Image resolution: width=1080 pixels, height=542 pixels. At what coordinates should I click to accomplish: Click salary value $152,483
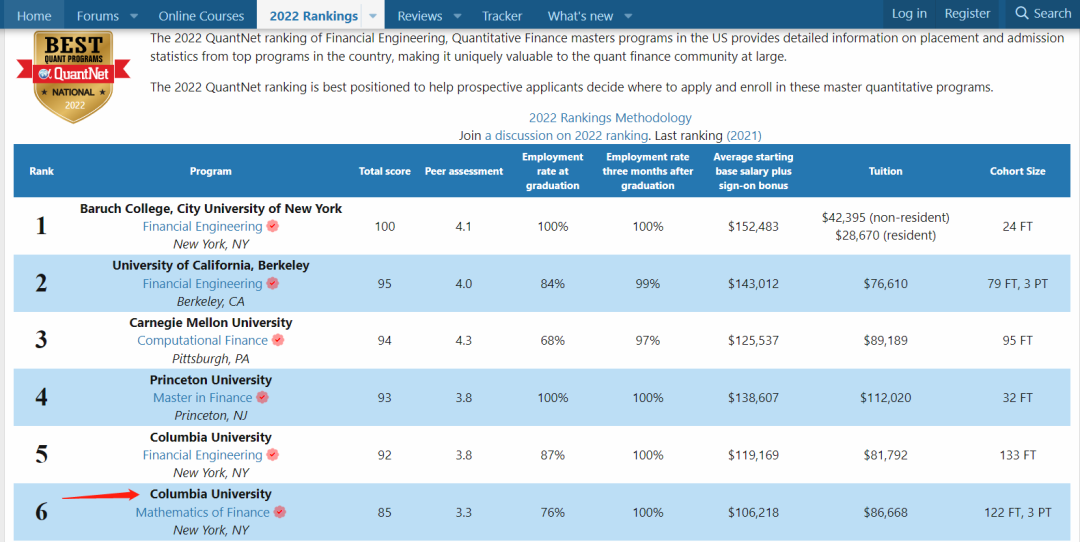pyautogui.click(x=753, y=226)
